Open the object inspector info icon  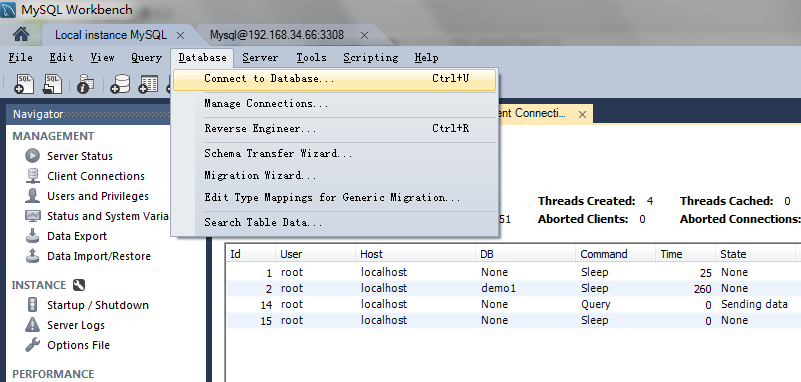click(85, 84)
